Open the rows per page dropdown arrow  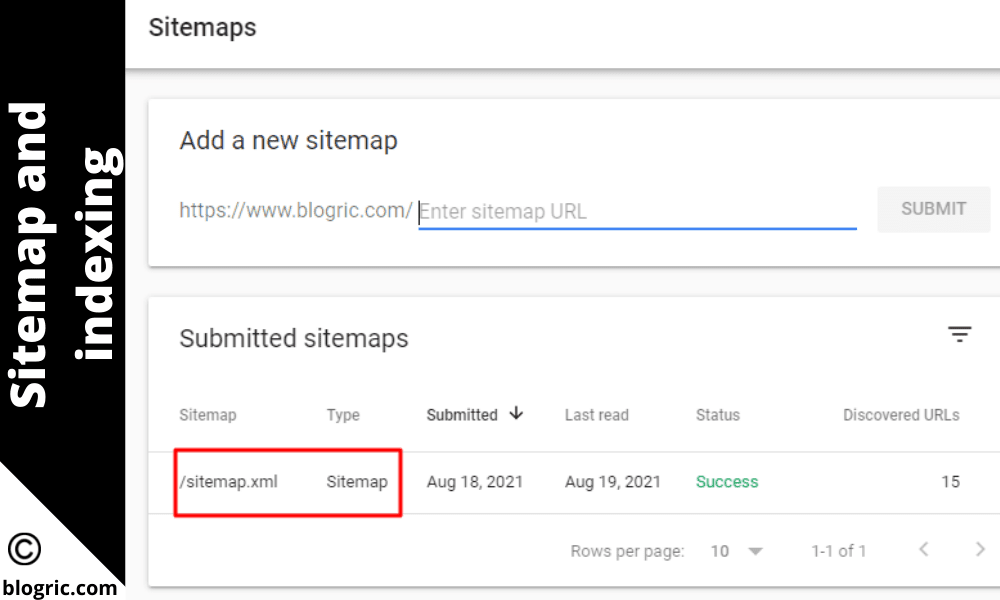click(757, 550)
